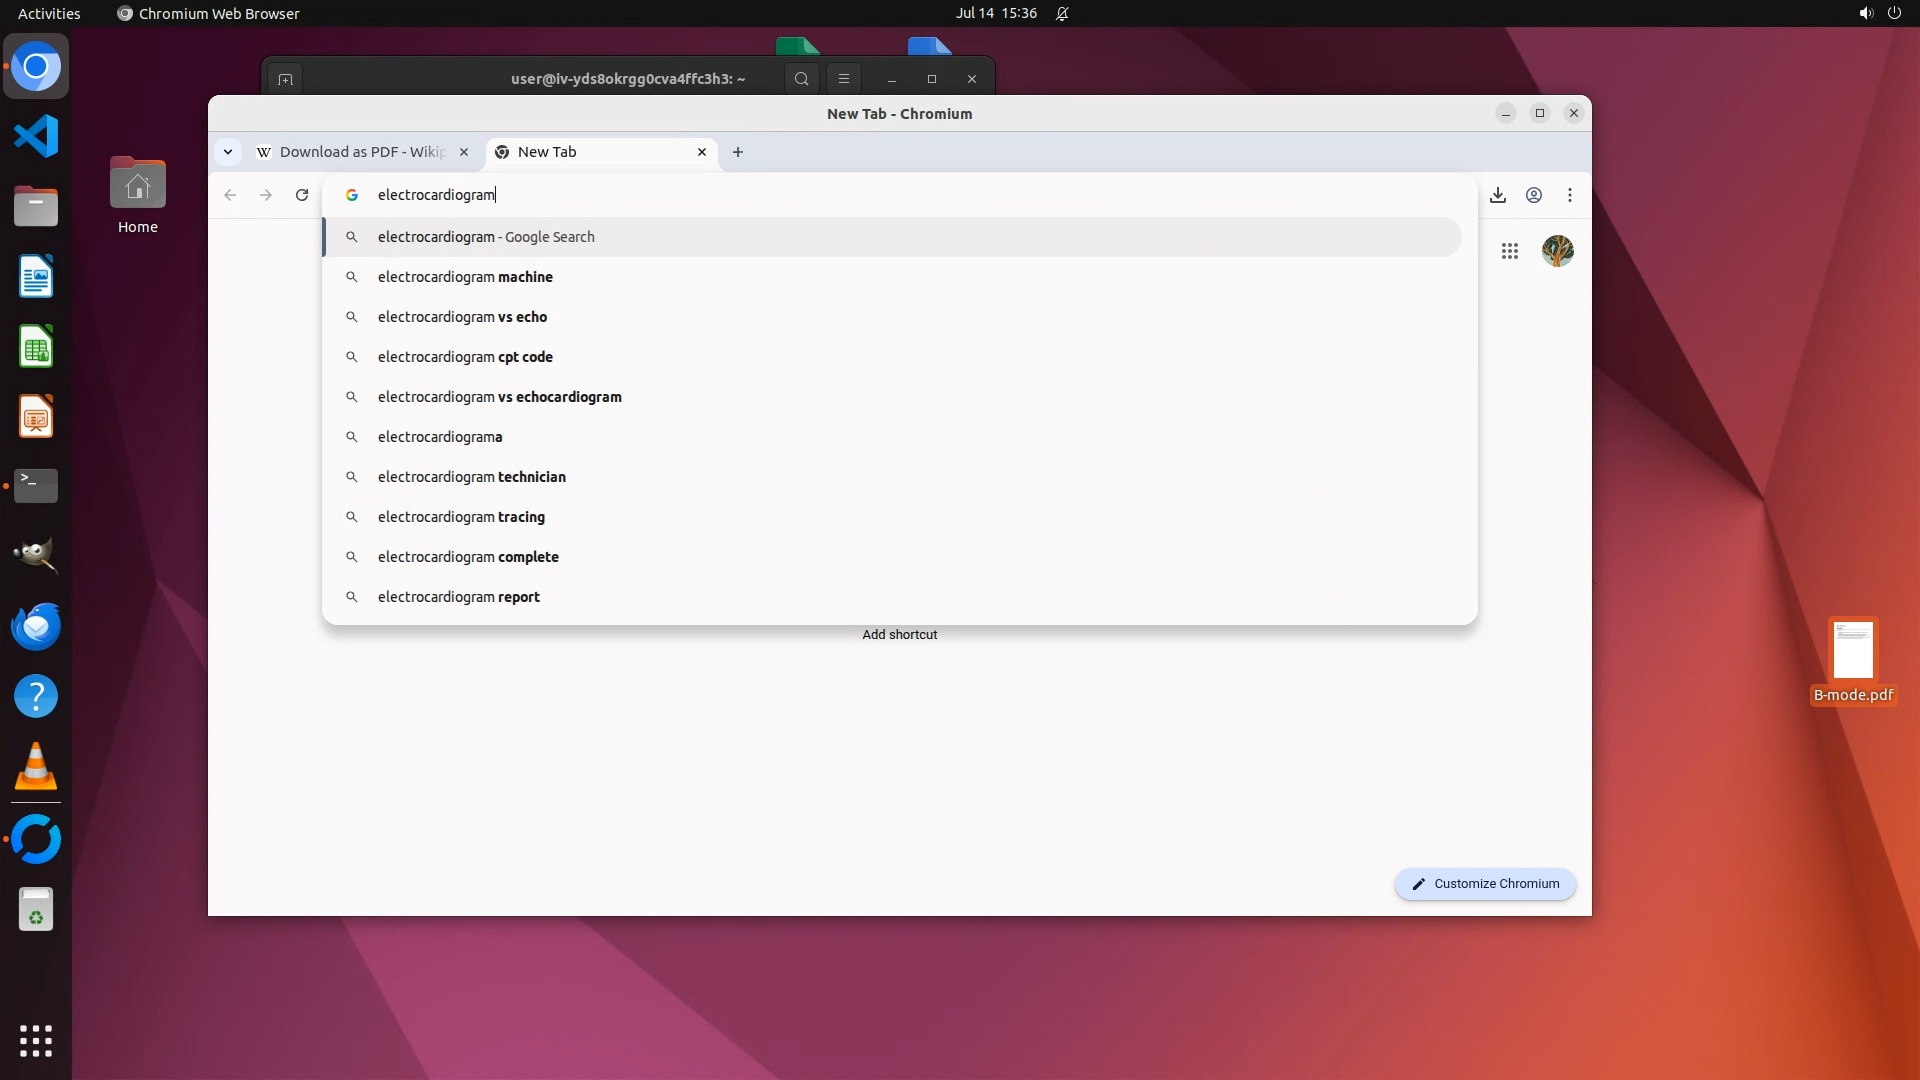Screen dimensions: 1920x1080
Task: Open the Google apps grid icon
Action: pyautogui.click(x=1509, y=251)
